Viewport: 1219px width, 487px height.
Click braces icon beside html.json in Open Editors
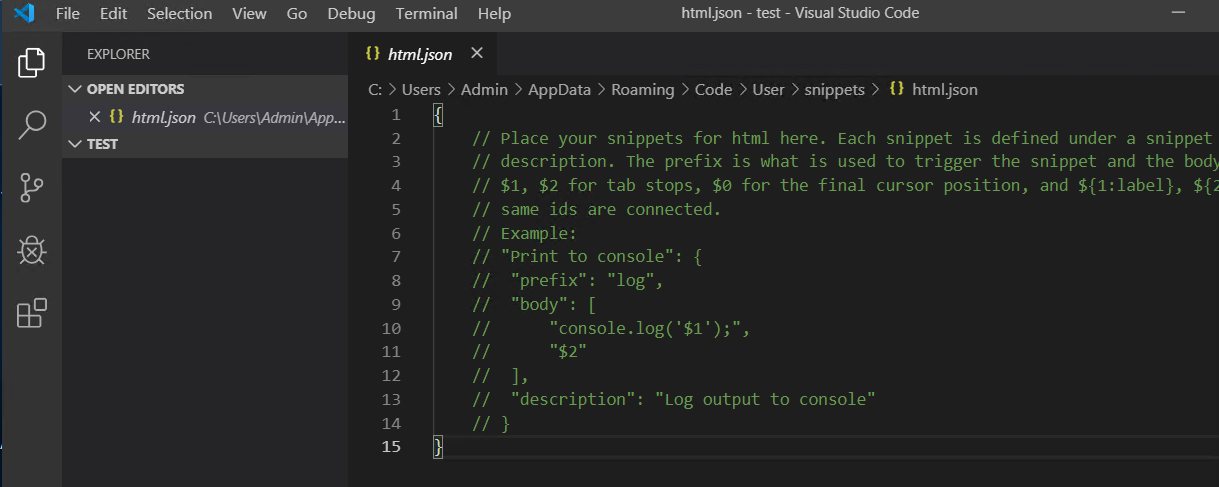[117, 117]
